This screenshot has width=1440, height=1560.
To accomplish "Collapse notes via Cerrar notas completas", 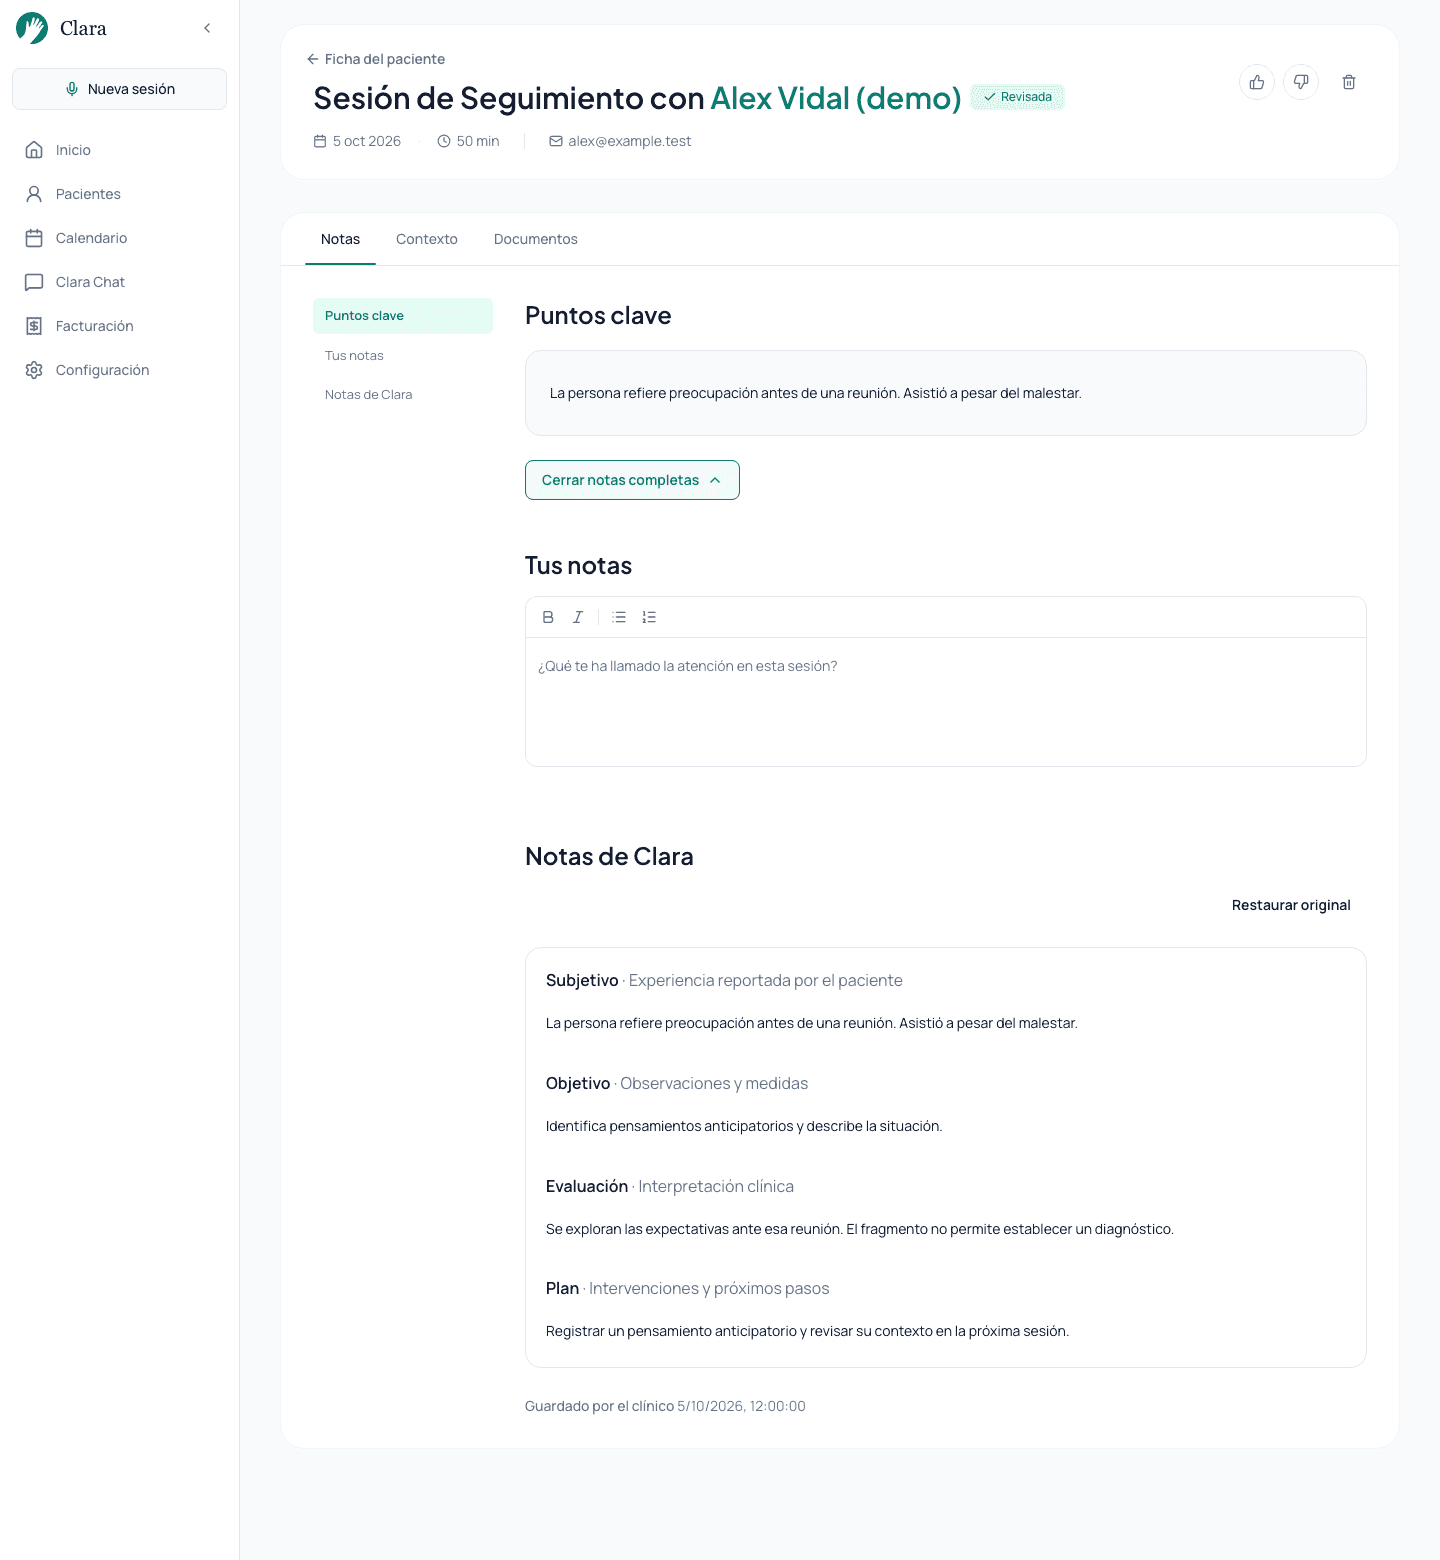I will [632, 480].
